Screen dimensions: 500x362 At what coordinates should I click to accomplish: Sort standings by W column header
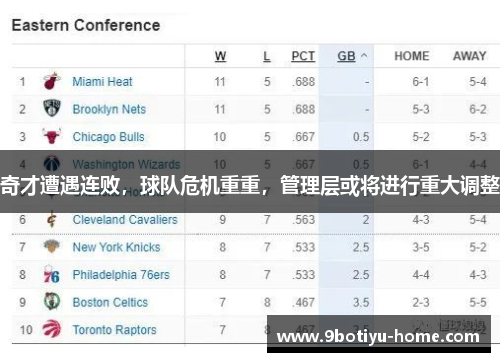[x=220, y=56]
